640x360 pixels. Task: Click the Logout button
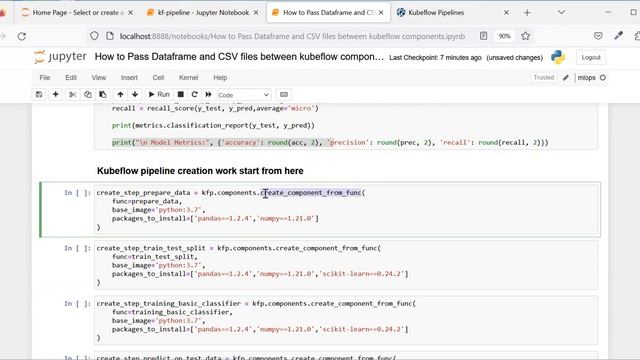(591, 57)
